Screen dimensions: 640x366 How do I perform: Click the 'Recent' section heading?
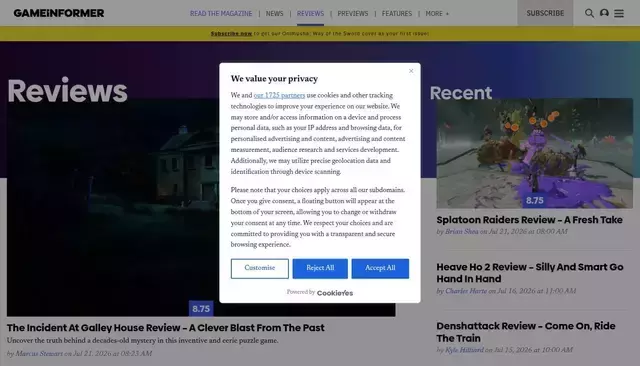click(461, 93)
